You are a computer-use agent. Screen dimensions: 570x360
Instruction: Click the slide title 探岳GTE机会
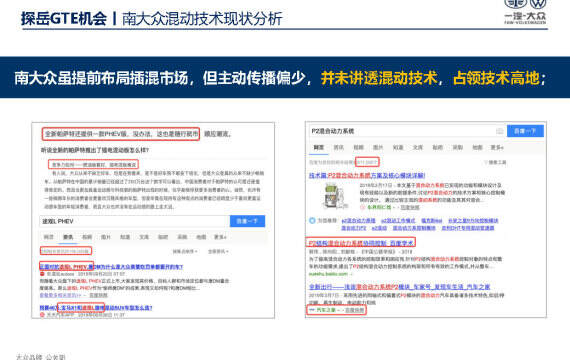click(64, 19)
